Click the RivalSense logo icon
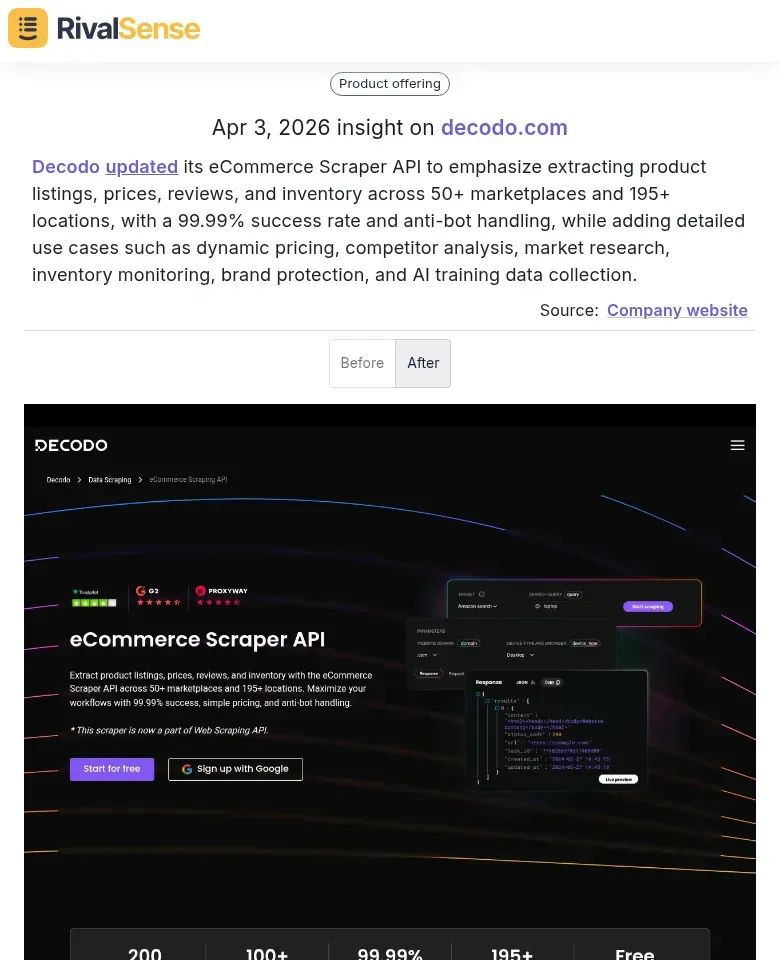780x960 pixels. pyautogui.click(x=27, y=28)
